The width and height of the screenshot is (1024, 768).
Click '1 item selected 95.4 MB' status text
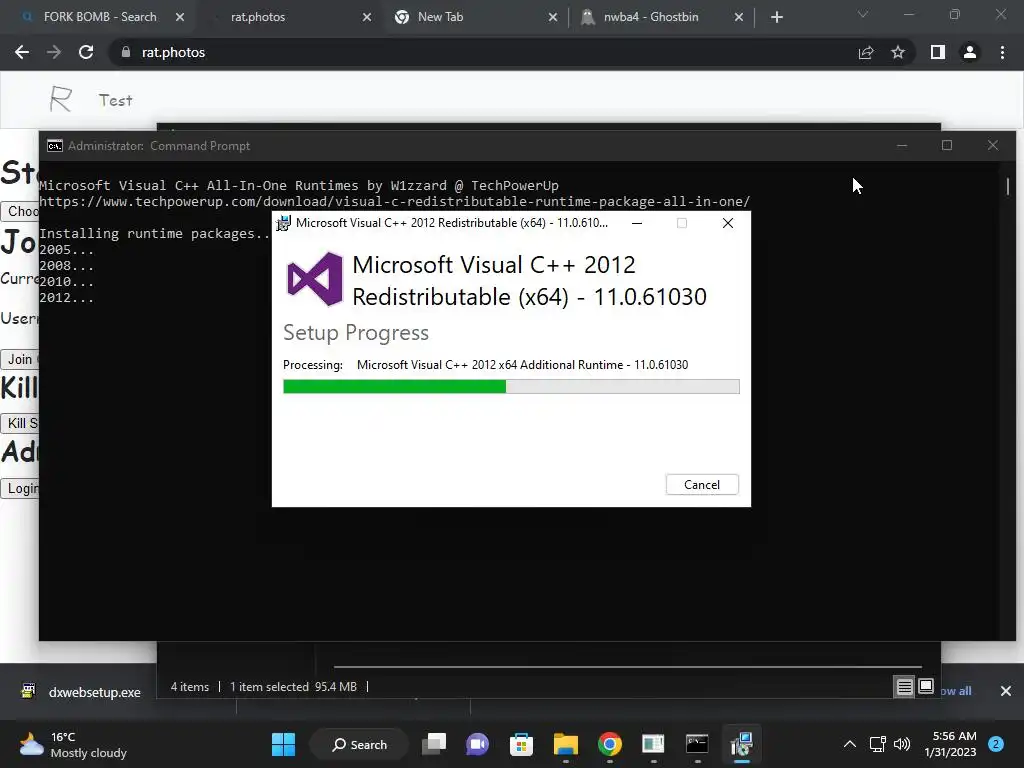pos(293,687)
